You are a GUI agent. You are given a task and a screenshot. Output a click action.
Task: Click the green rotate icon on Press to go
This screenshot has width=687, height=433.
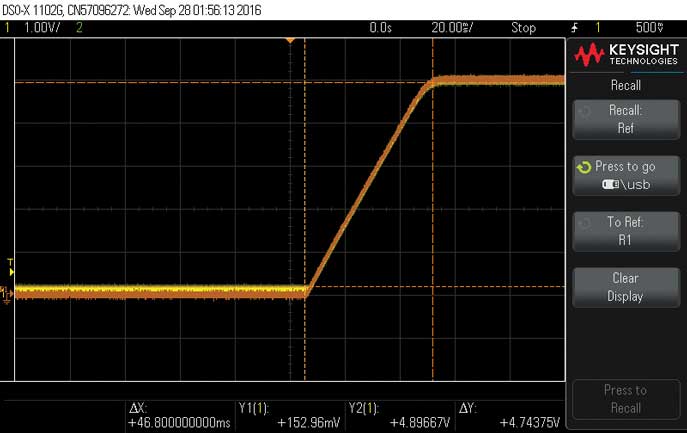click(584, 167)
